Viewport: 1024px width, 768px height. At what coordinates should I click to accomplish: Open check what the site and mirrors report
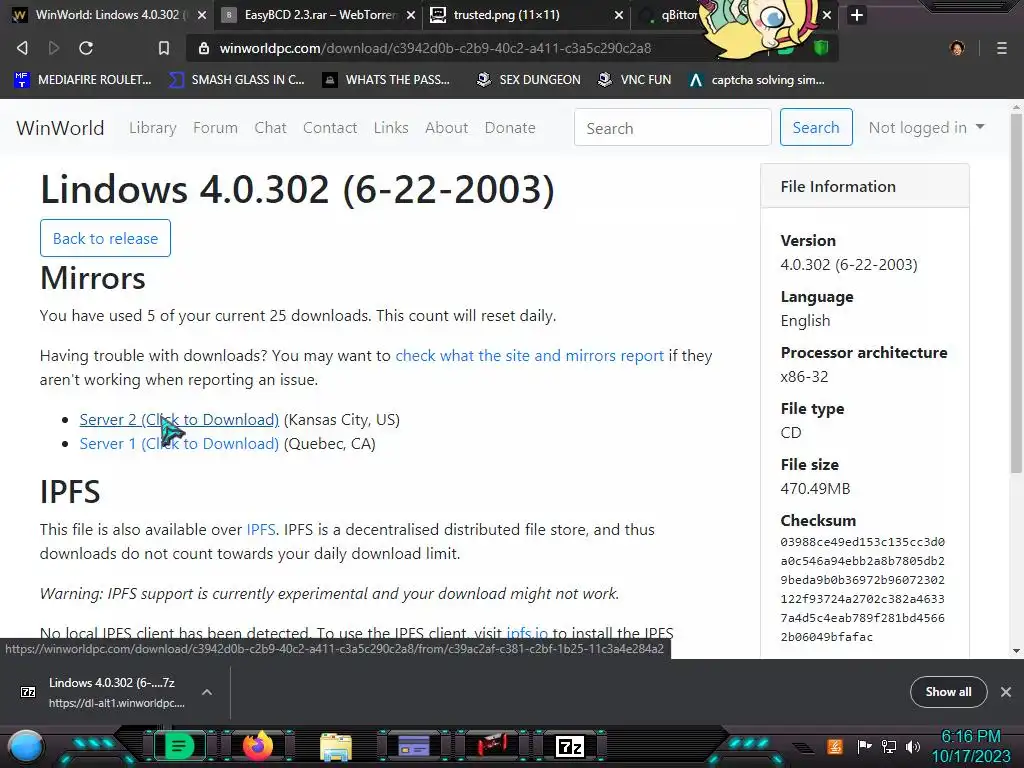coord(530,356)
